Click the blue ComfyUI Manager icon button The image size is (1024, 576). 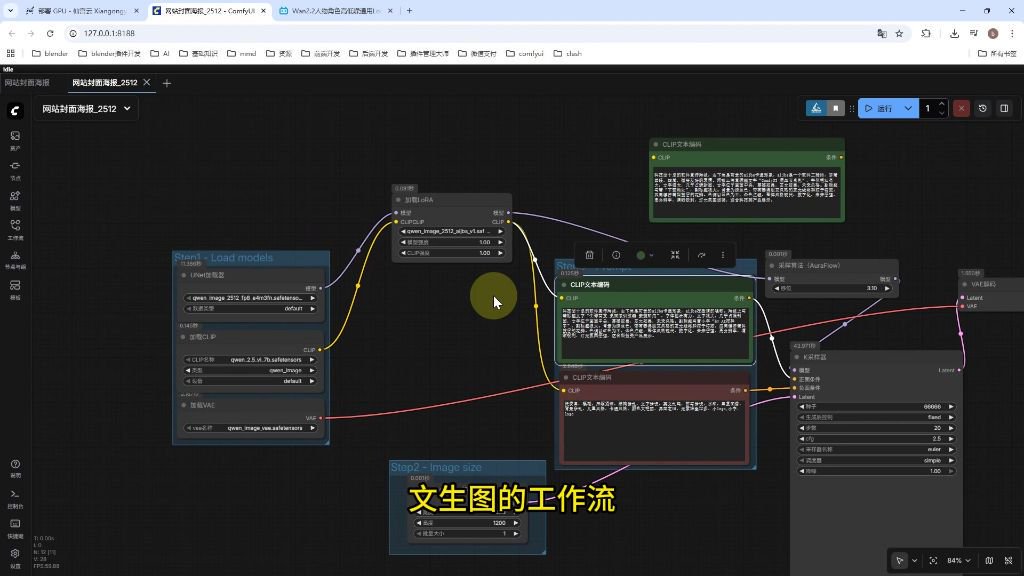(816, 108)
